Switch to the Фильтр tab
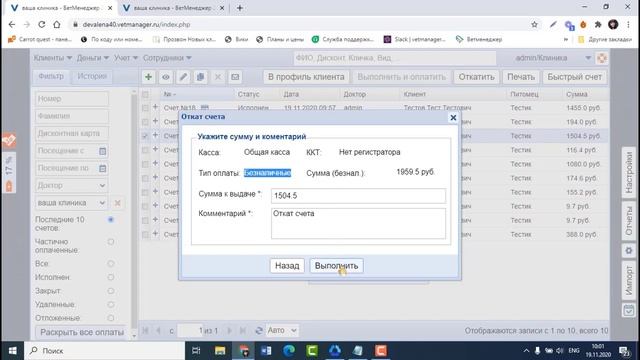The width and height of the screenshot is (640, 360). 51,76
